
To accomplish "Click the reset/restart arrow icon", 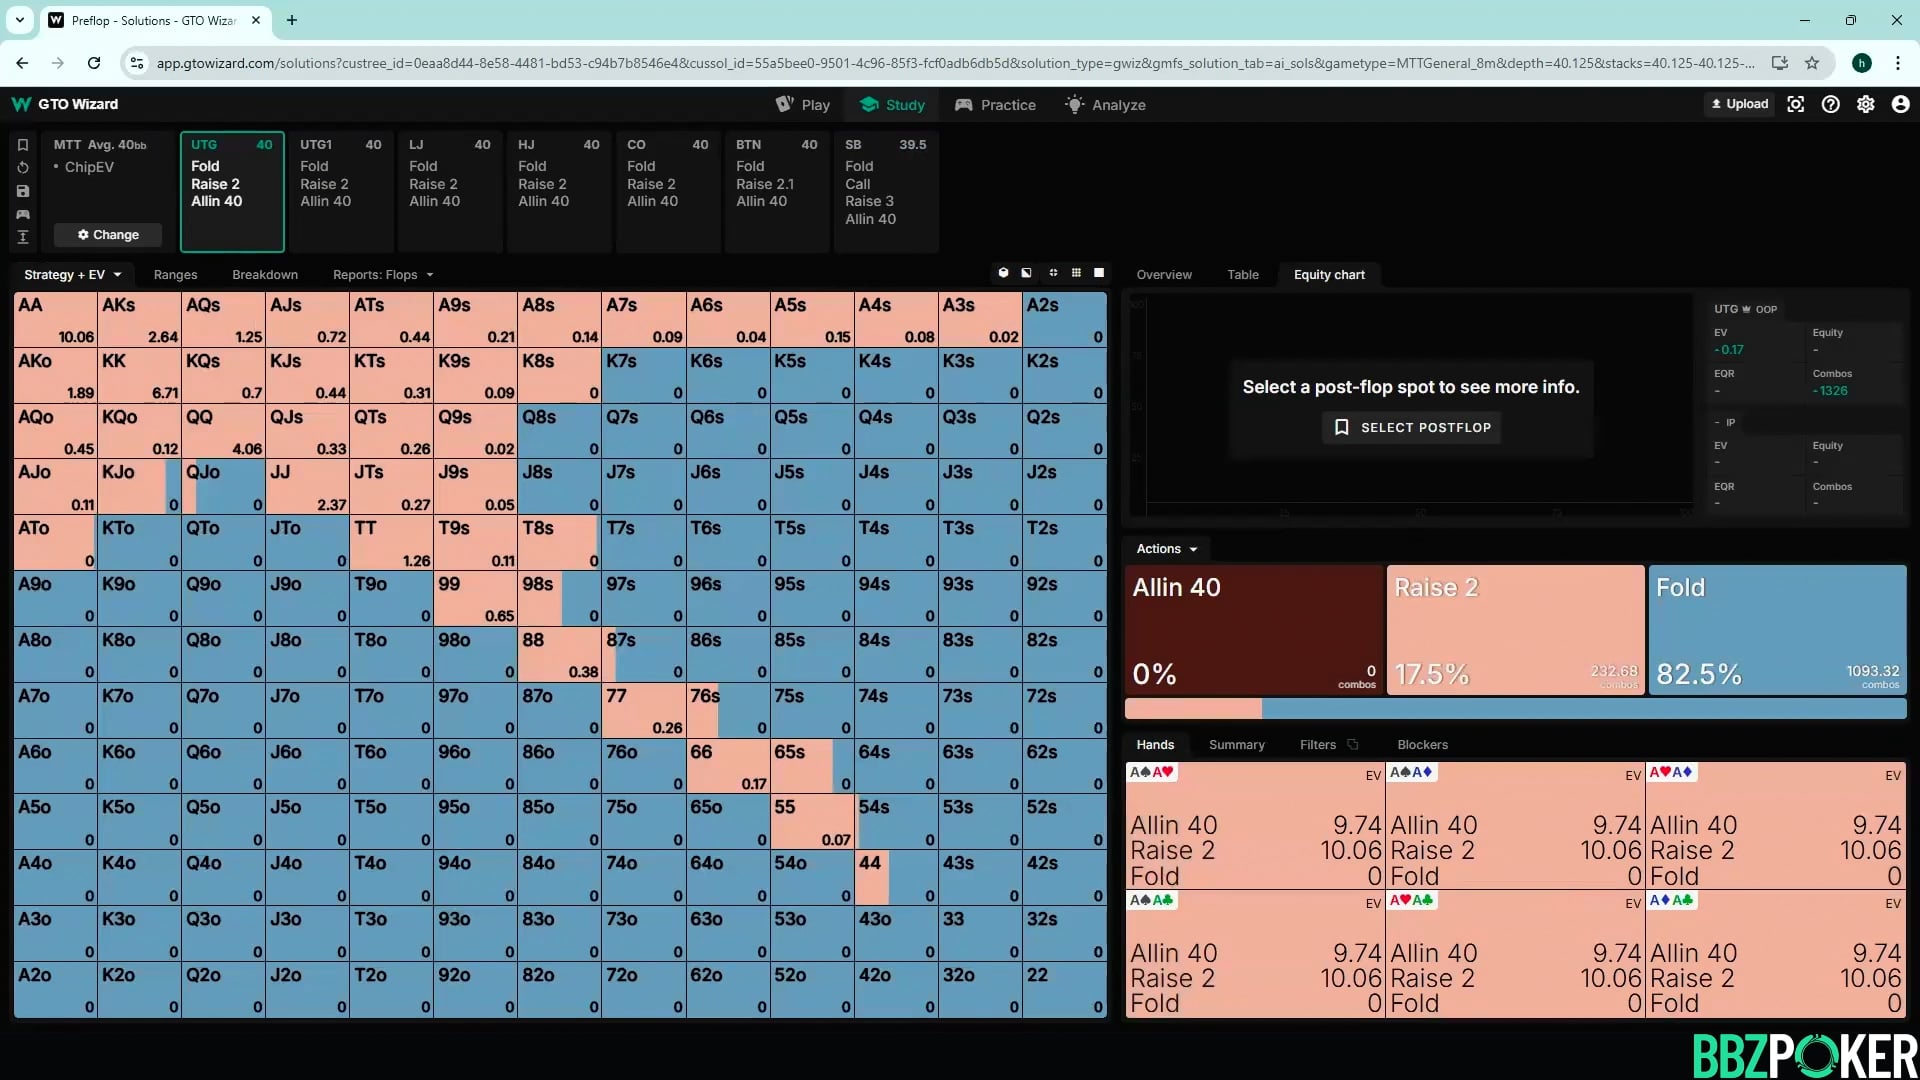I will pos(23,168).
